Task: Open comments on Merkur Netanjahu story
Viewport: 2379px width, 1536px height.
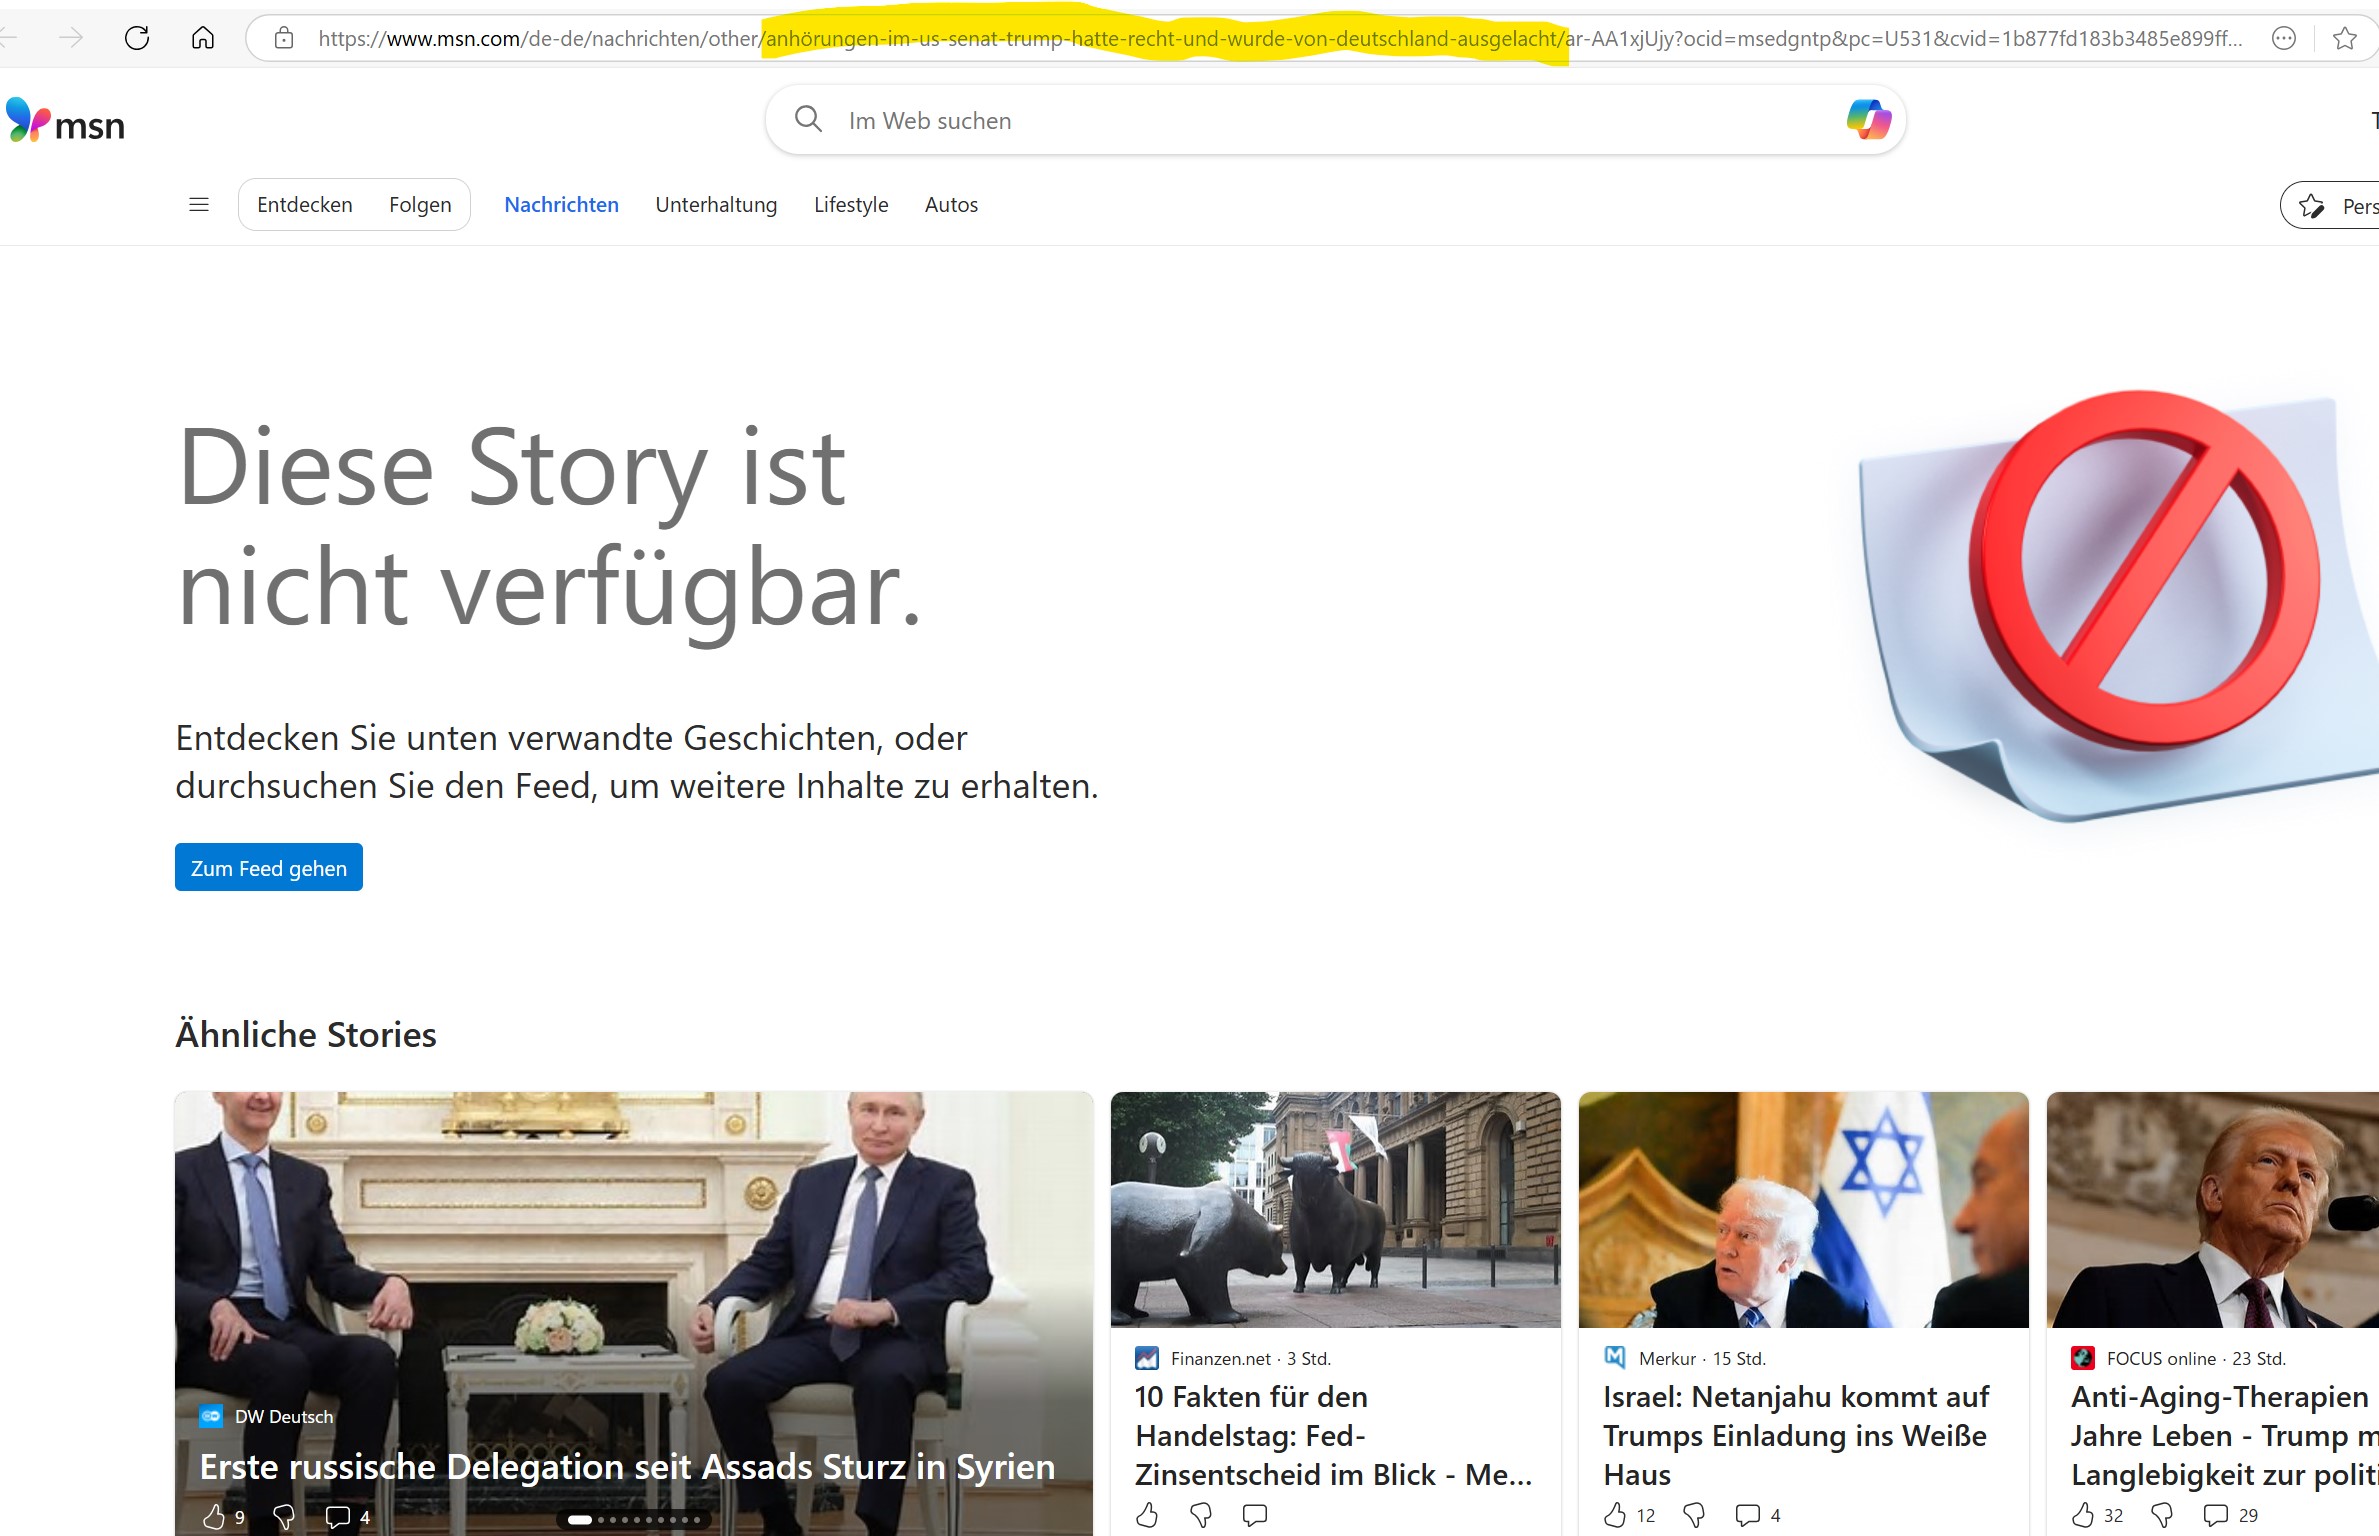Action: tap(1748, 1515)
